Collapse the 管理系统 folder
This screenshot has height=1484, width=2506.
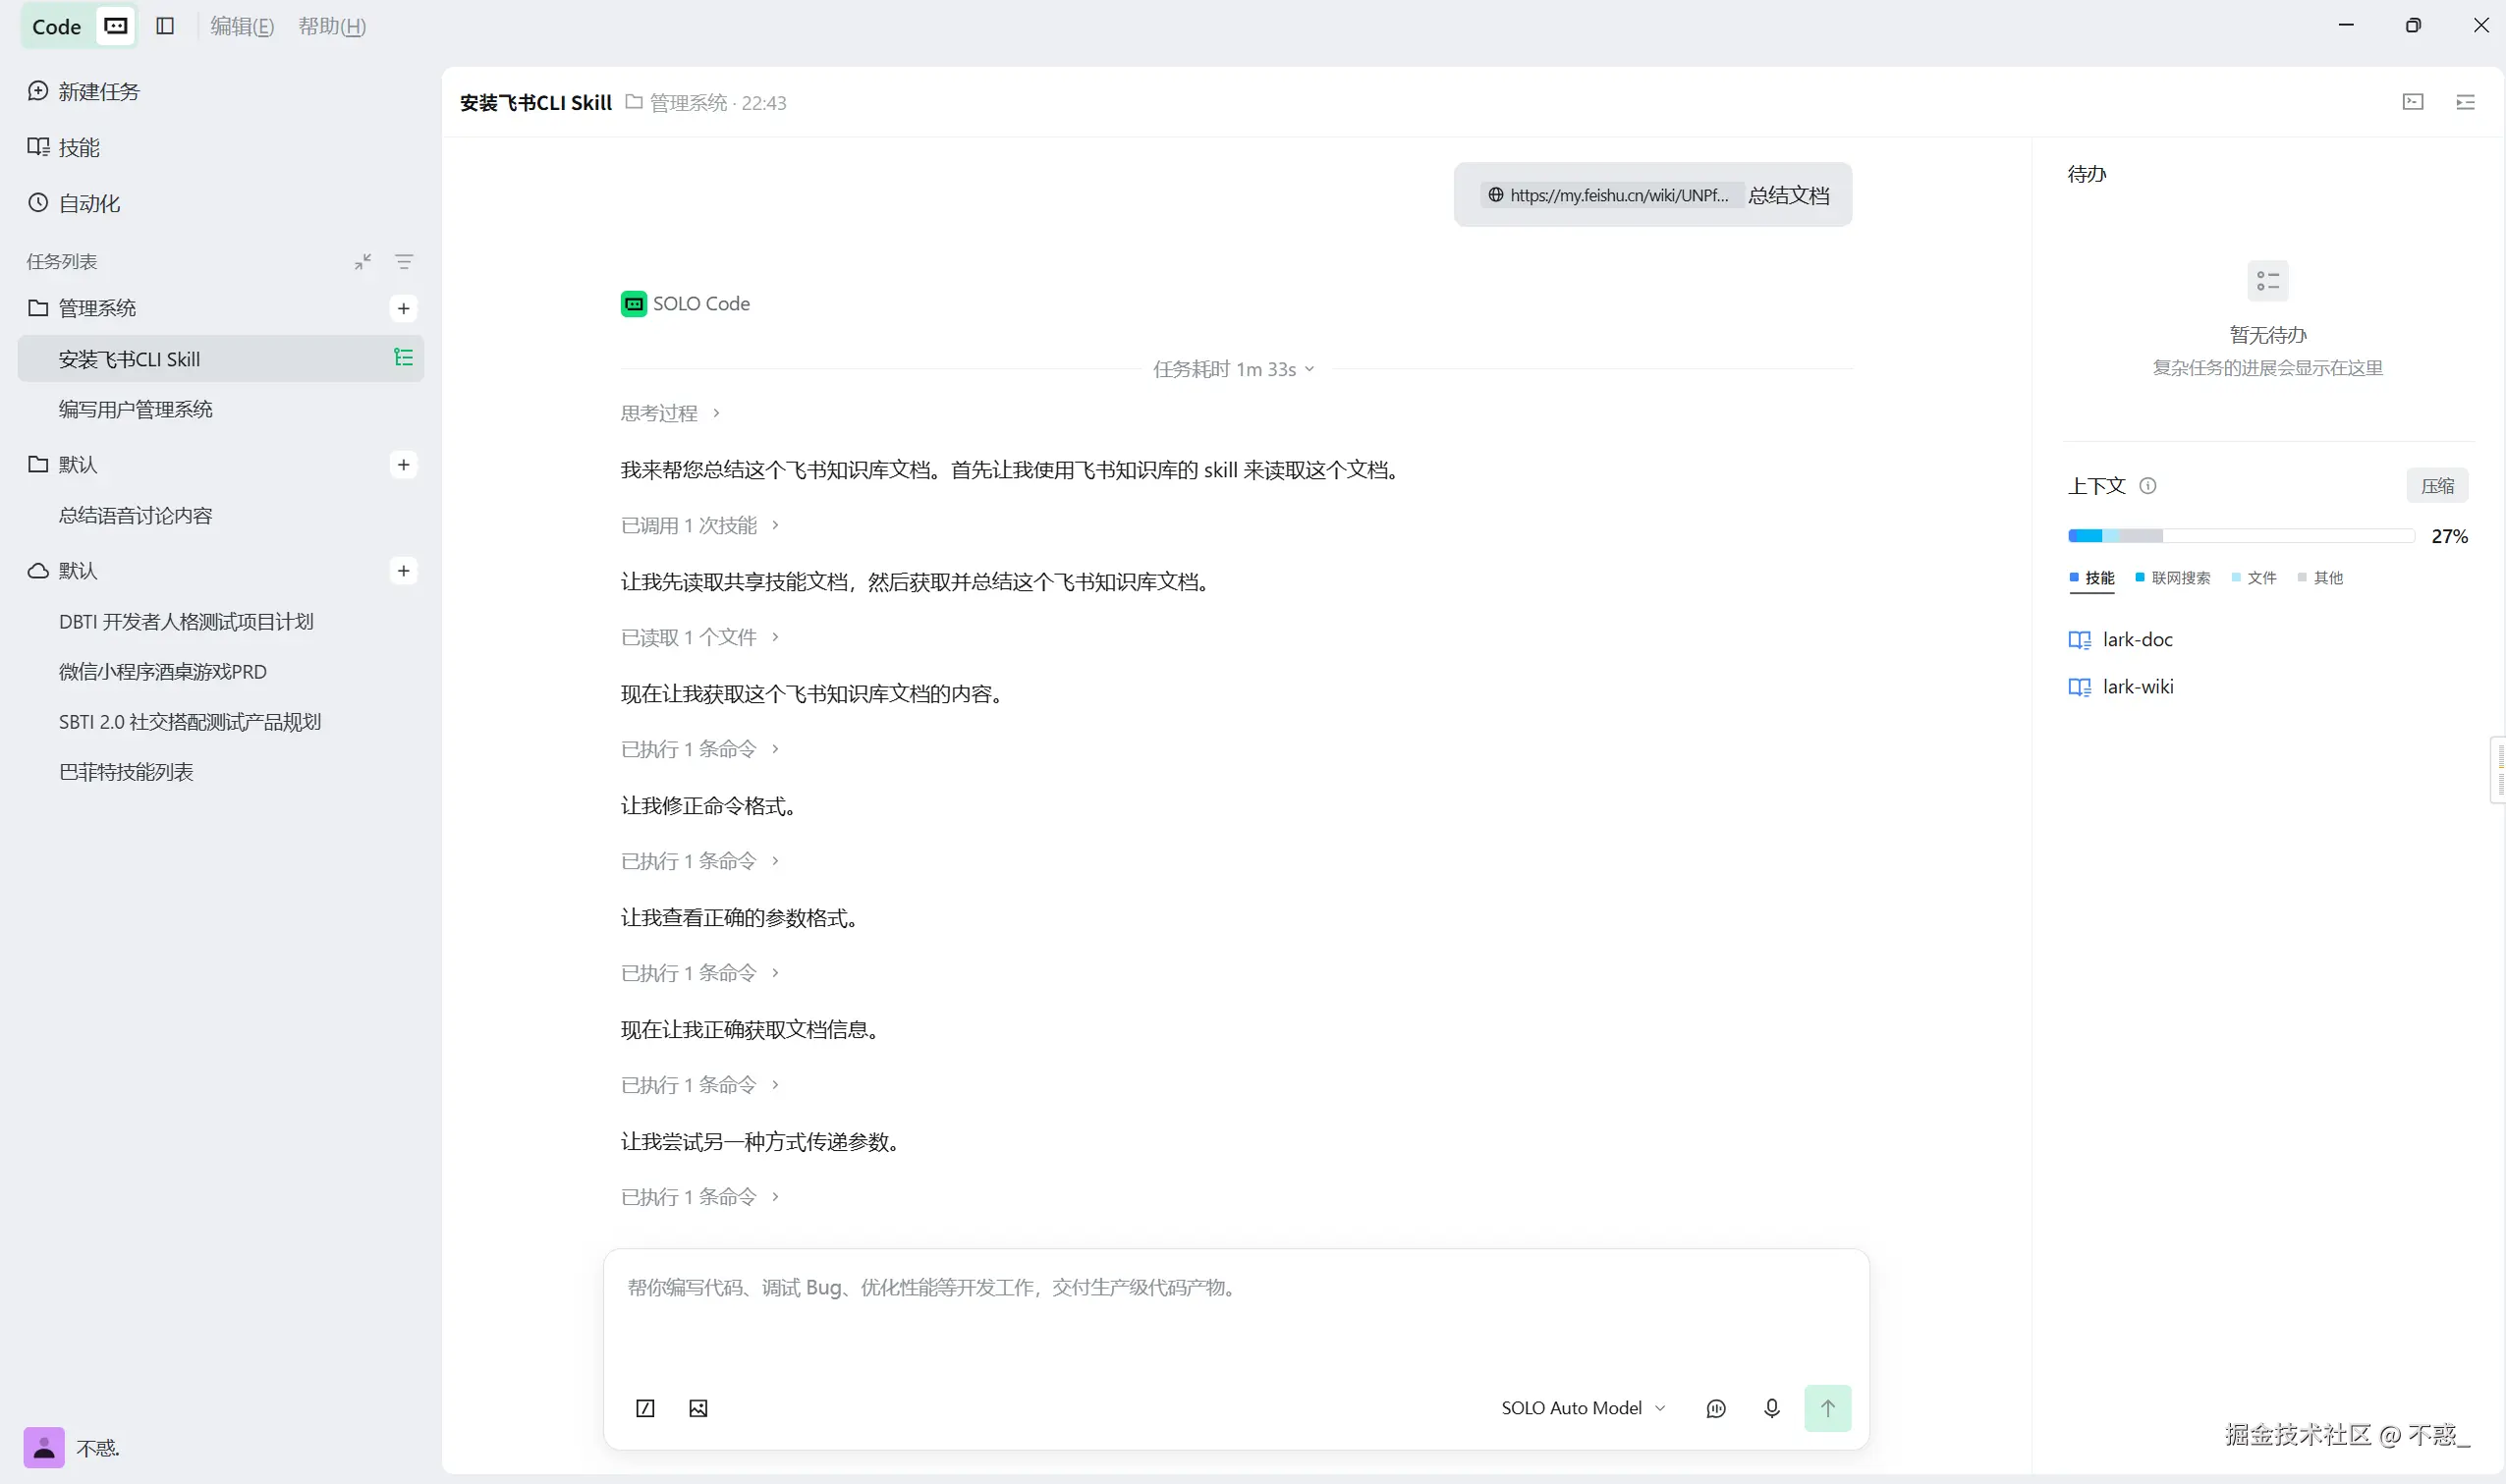pyautogui.click(x=82, y=308)
